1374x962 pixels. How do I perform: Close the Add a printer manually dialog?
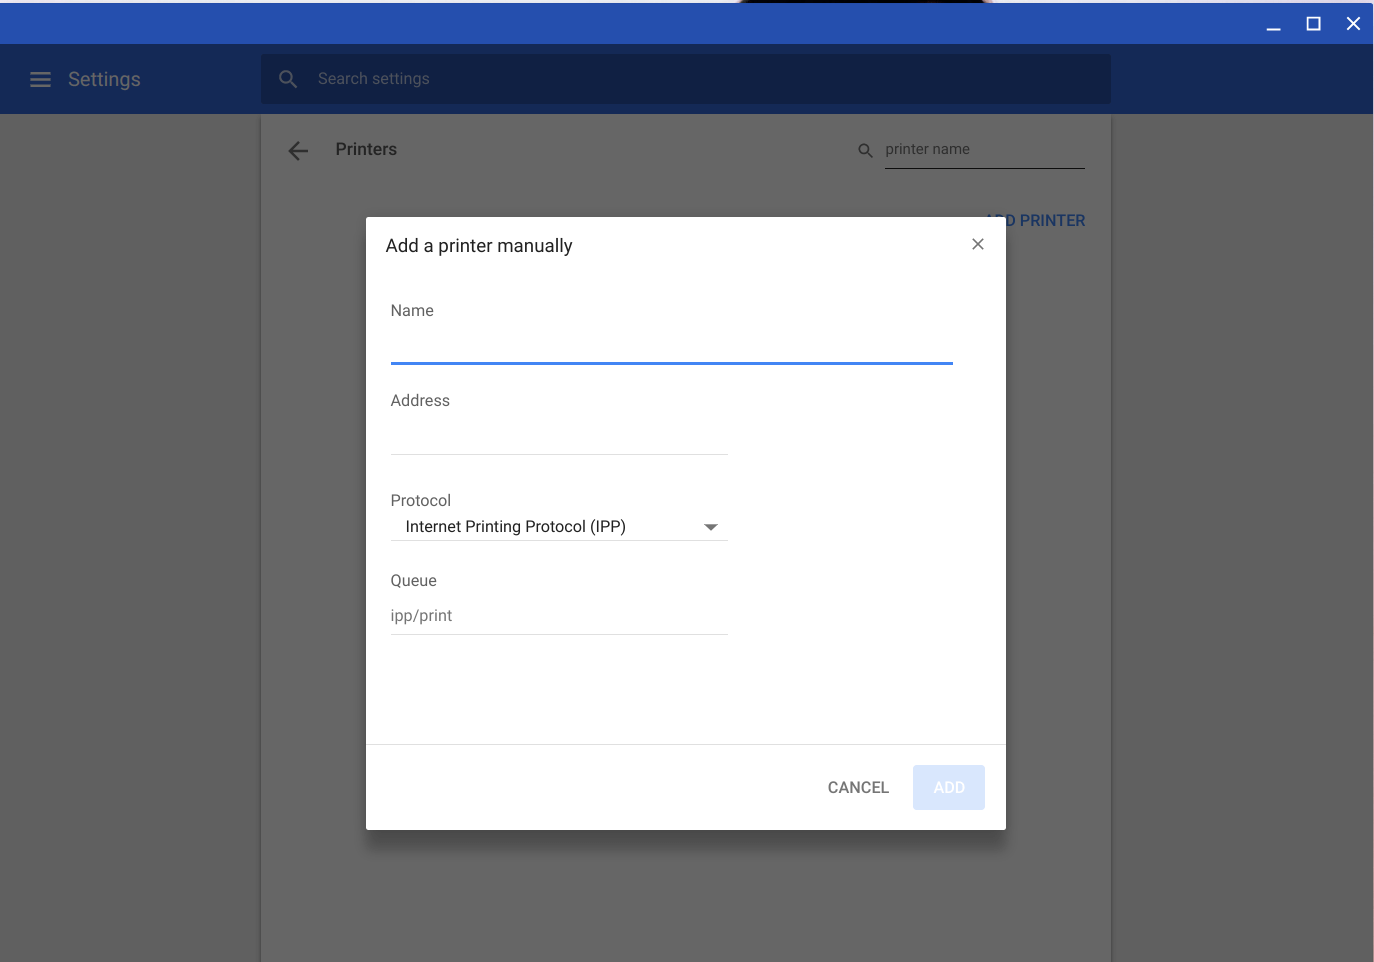978,244
